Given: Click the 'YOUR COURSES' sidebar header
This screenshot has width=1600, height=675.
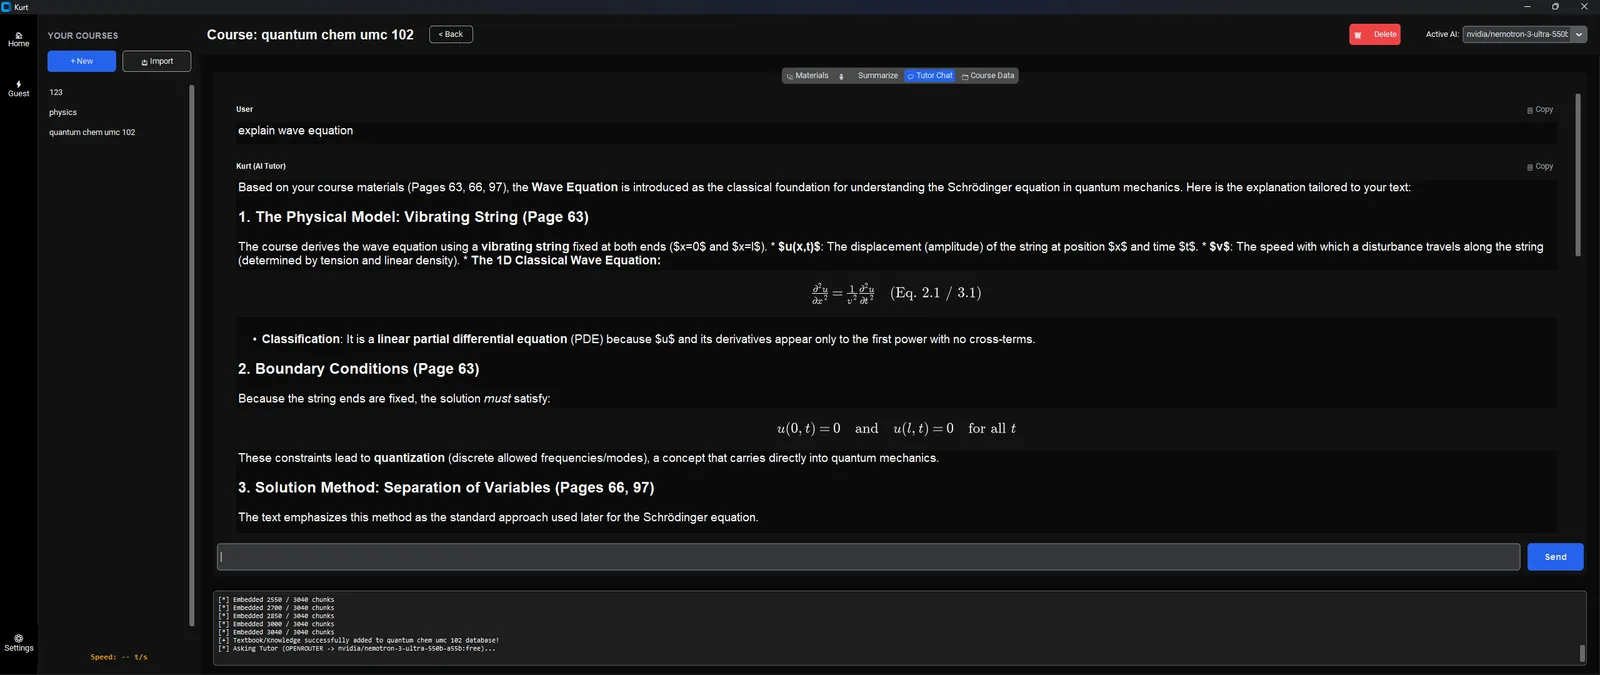Looking at the screenshot, I should click(83, 36).
